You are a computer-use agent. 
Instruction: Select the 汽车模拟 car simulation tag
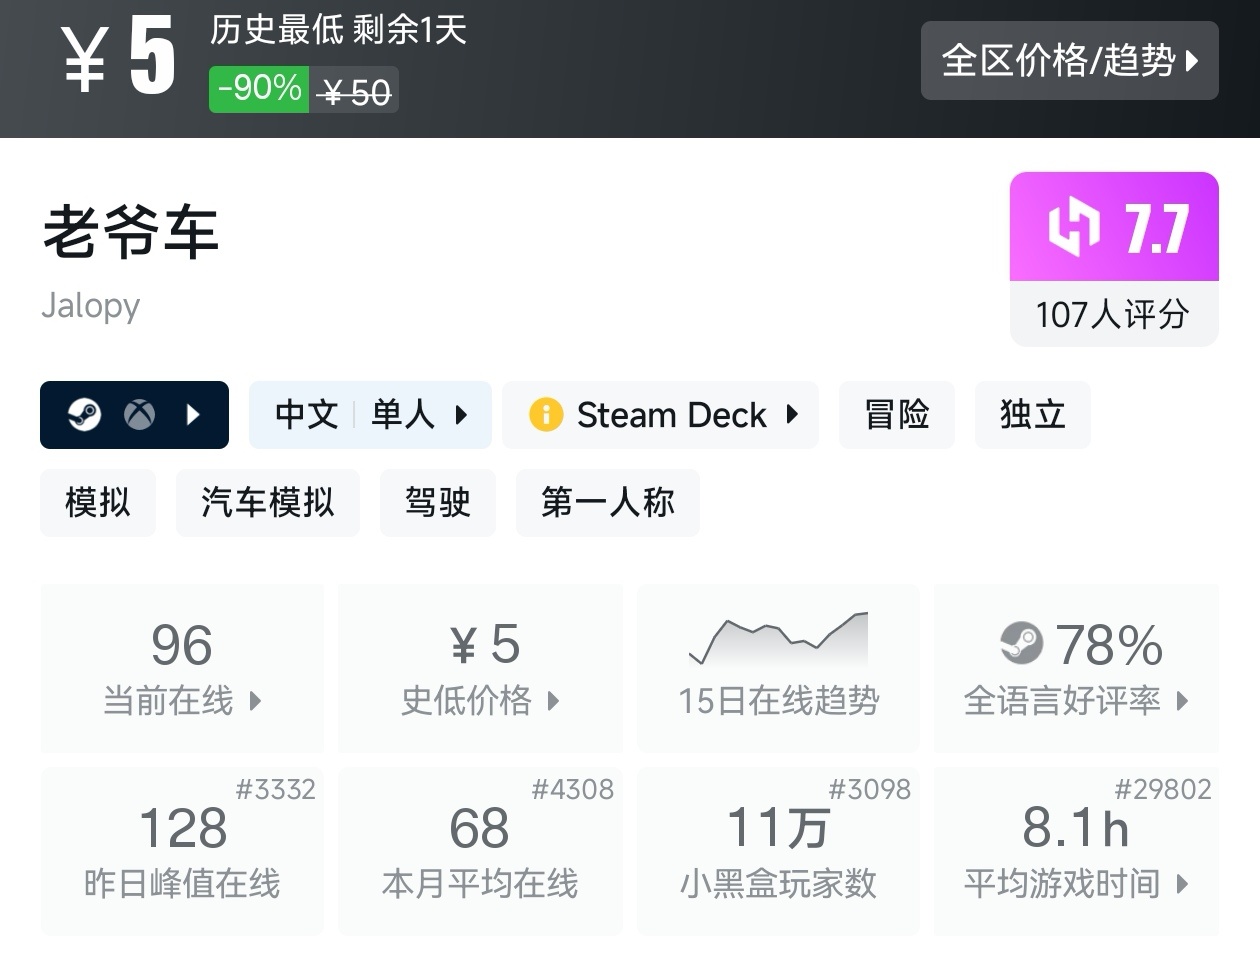click(x=267, y=502)
